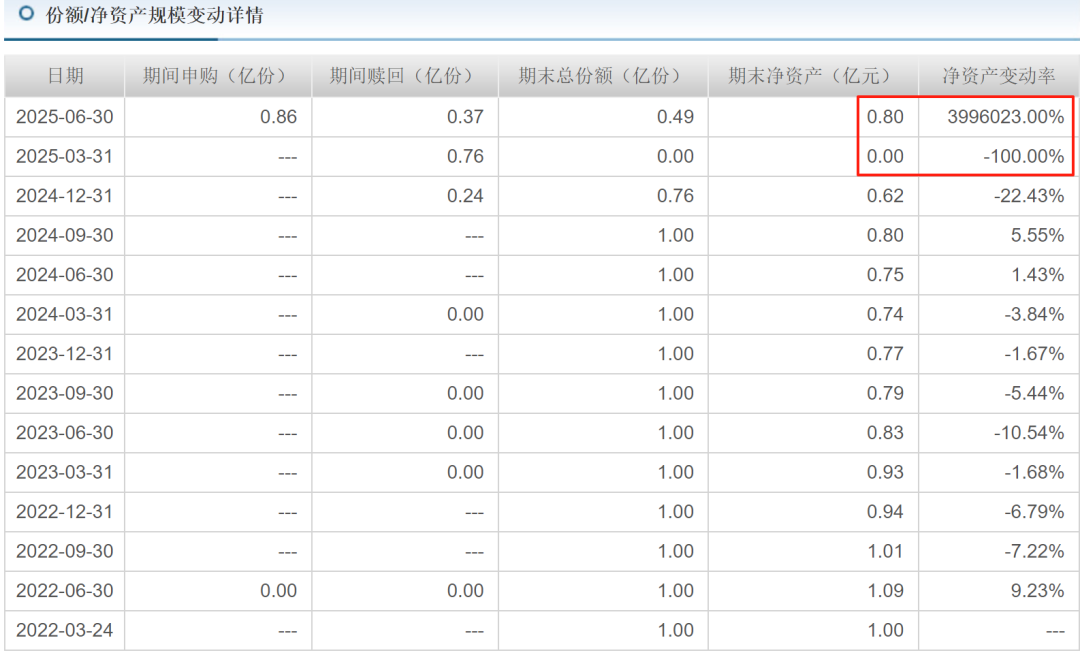The image size is (1080, 655).
Task: Select the date cell 2024-12-31
Action: point(65,196)
